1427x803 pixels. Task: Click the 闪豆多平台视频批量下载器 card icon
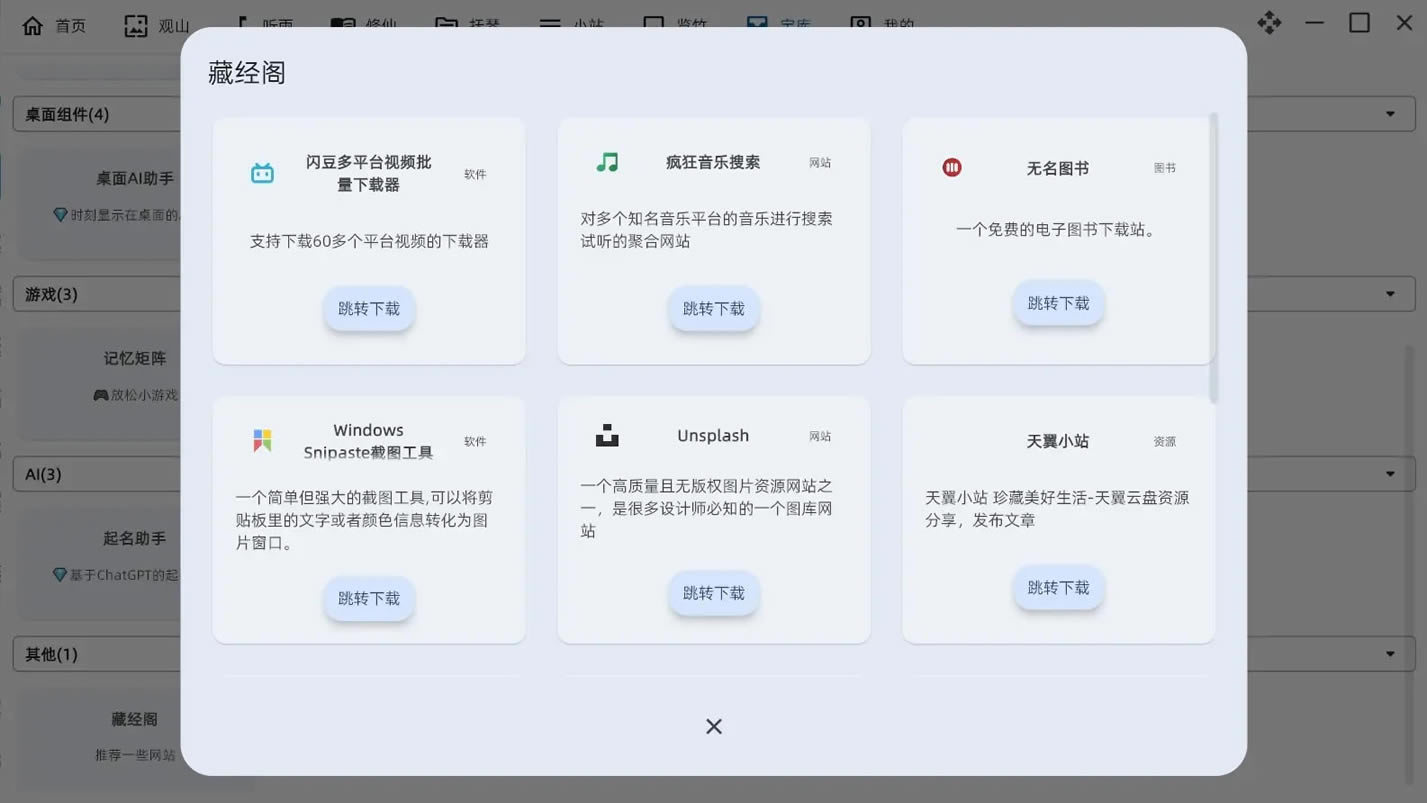(262, 174)
